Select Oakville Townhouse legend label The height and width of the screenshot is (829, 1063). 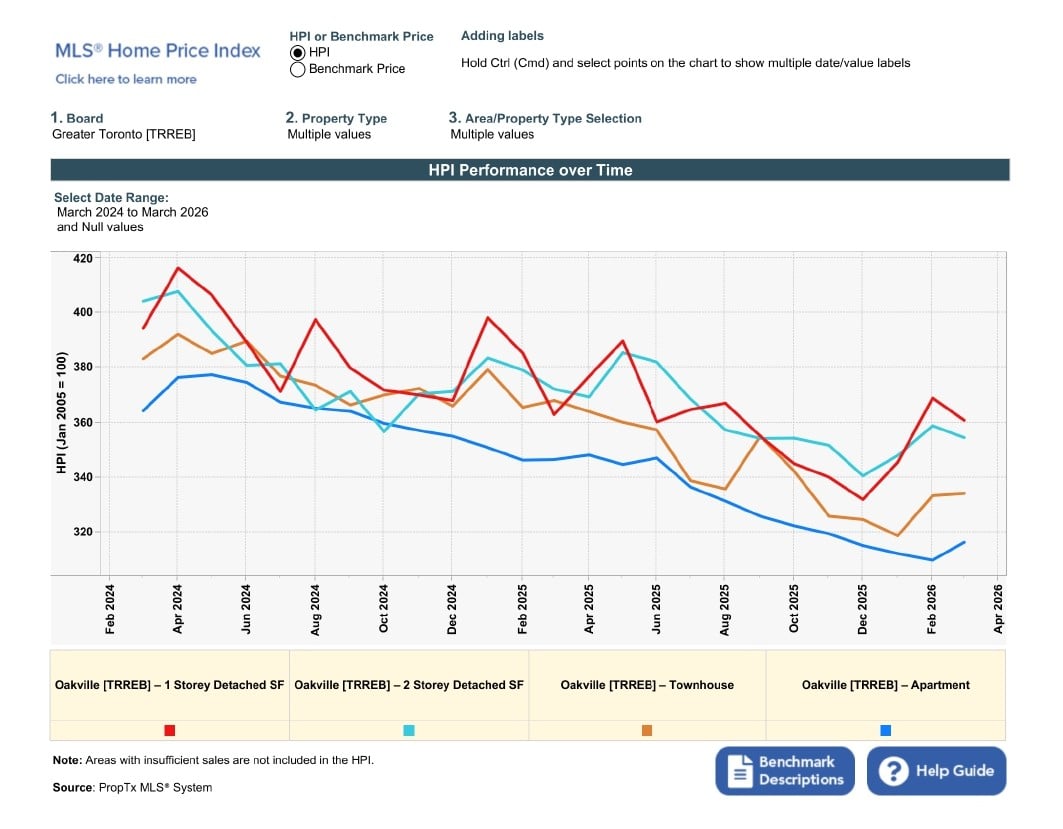tap(647, 685)
